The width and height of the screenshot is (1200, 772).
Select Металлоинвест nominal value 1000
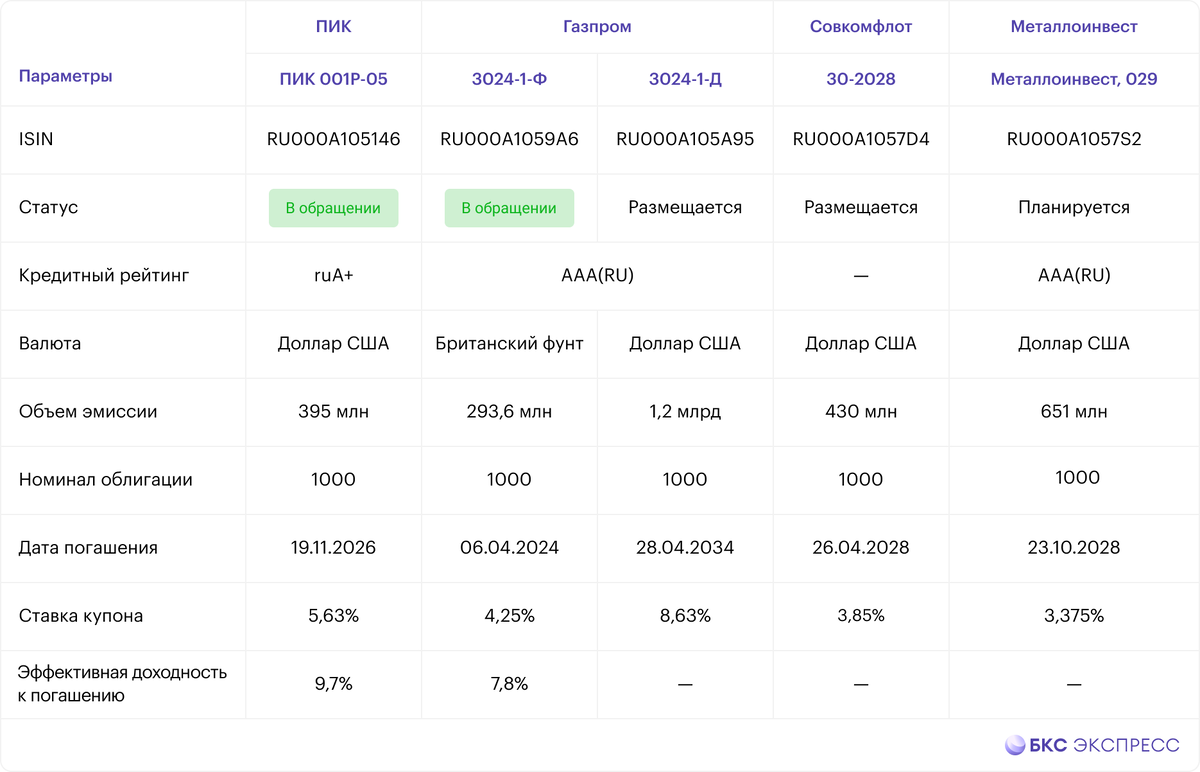click(1077, 478)
